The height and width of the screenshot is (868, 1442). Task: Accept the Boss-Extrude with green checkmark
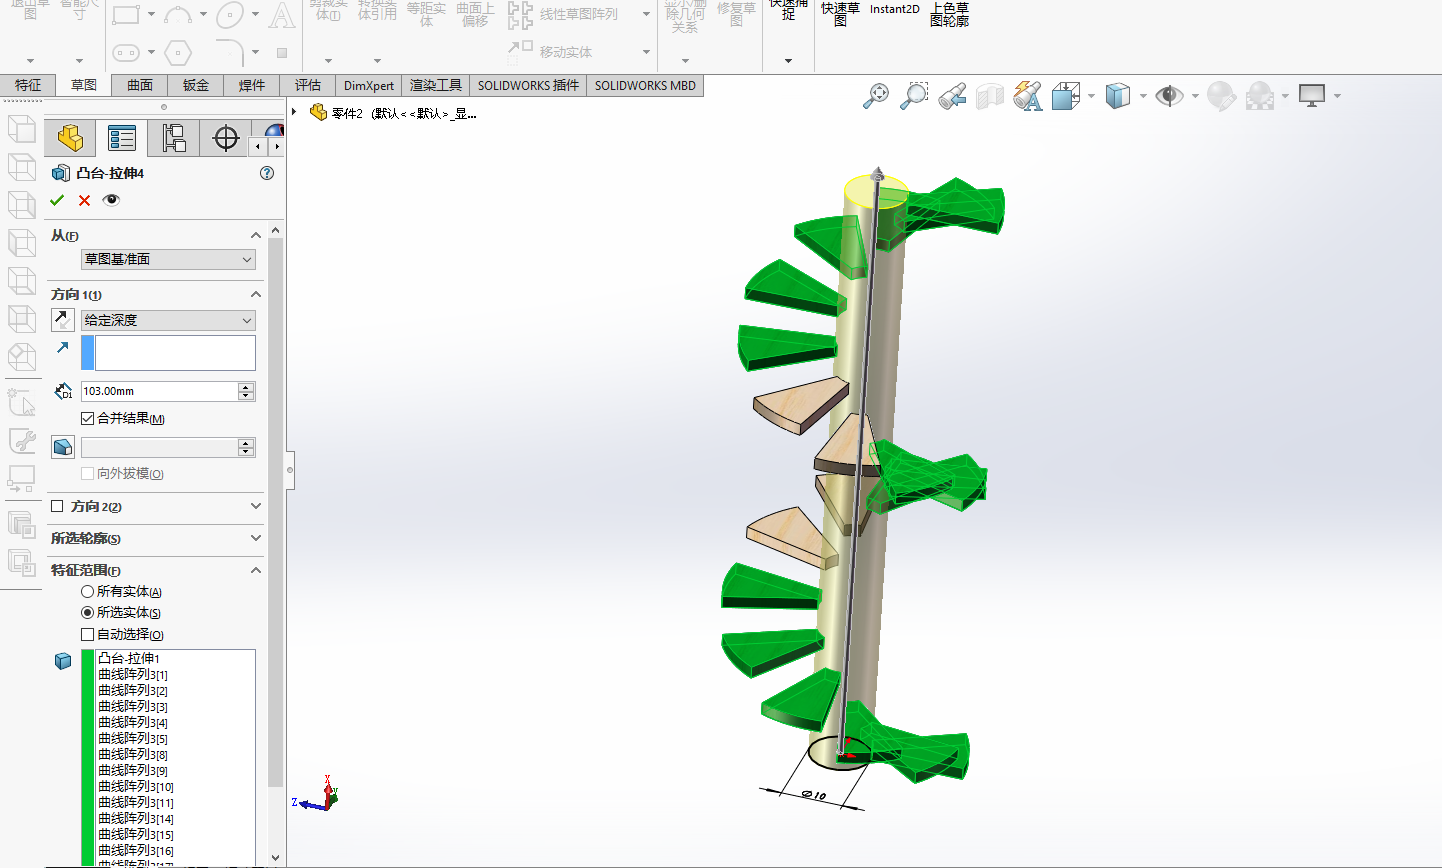pyautogui.click(x=57, y=200)
